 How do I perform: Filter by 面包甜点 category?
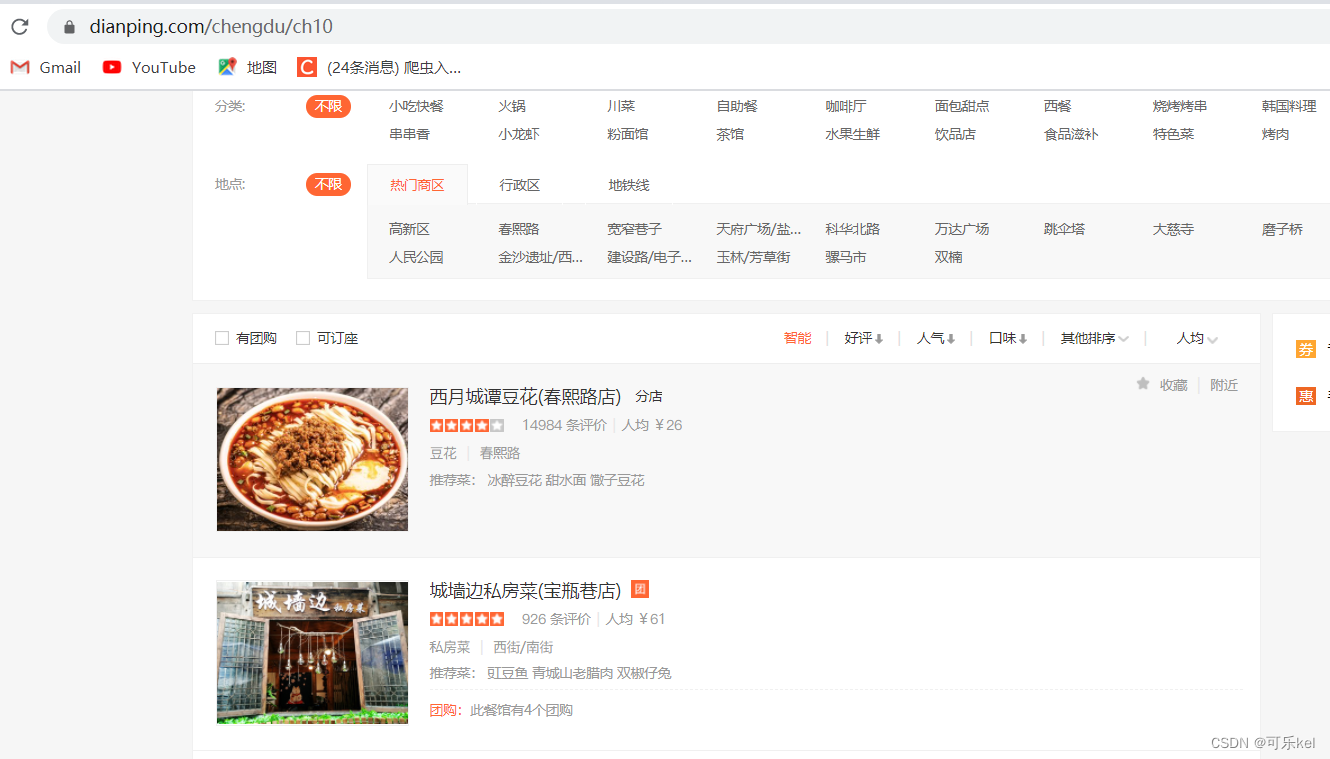pyautogui.click(x=962, y=106)
